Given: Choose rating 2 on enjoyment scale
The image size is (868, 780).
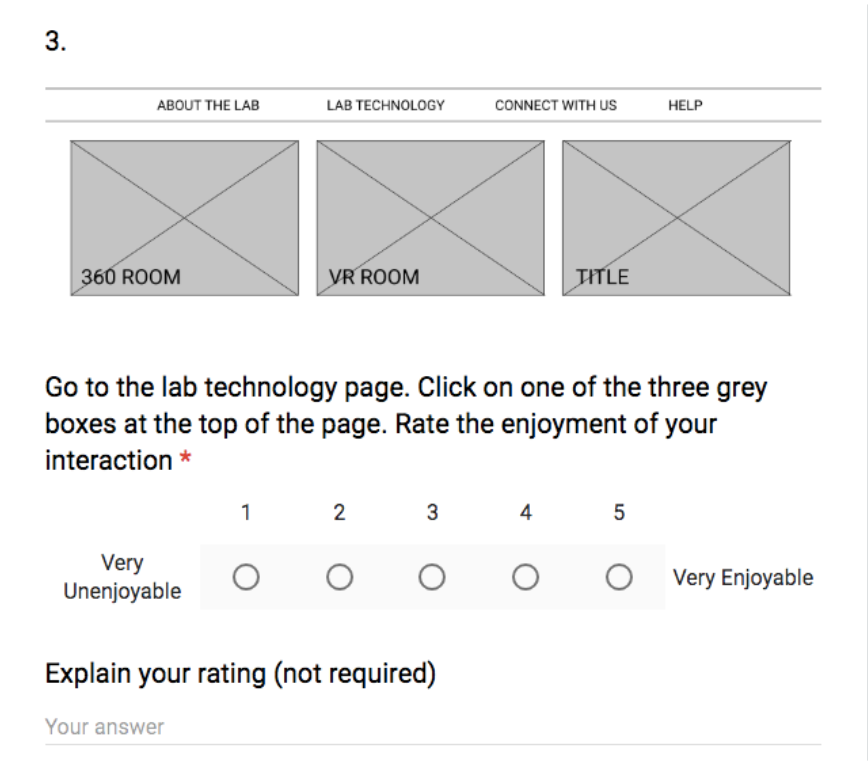Looking at the screenshot, I should [339, 577].
